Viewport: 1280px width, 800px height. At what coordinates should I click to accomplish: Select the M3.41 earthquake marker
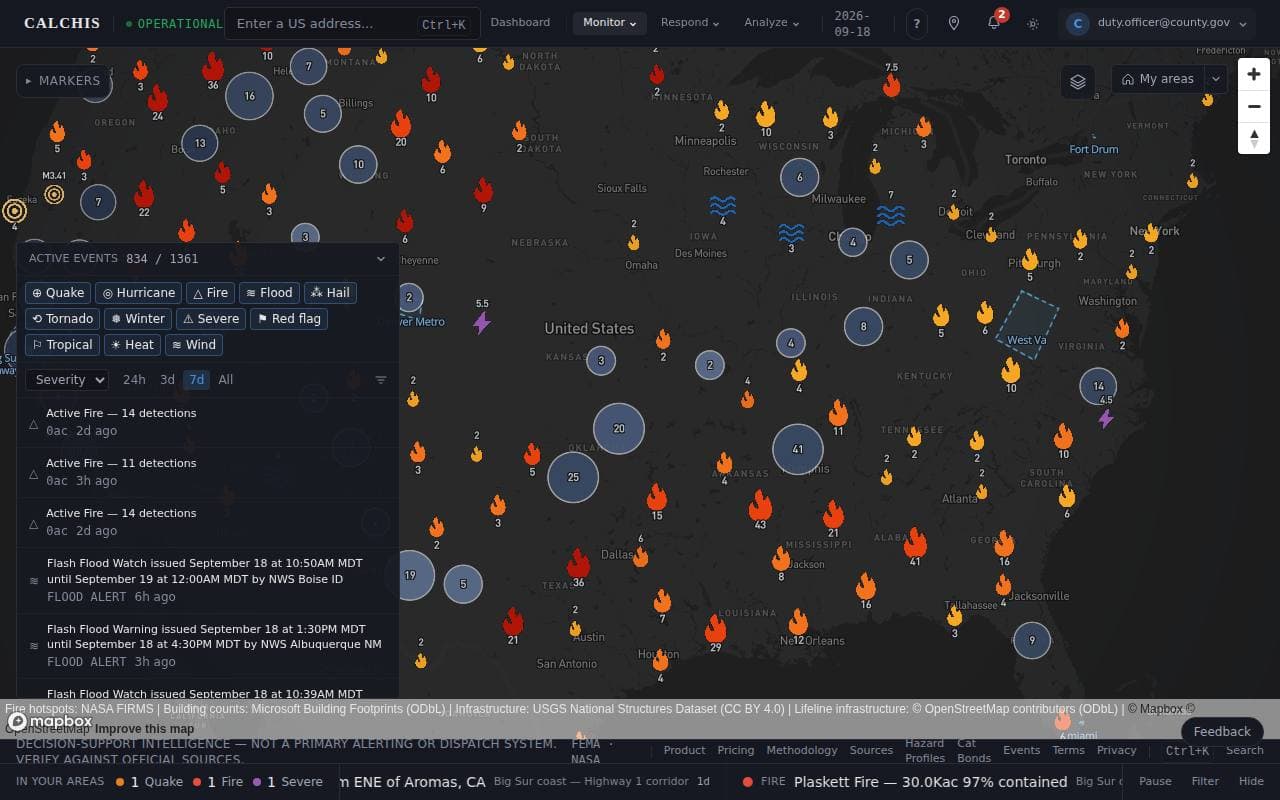coord(54,194)
